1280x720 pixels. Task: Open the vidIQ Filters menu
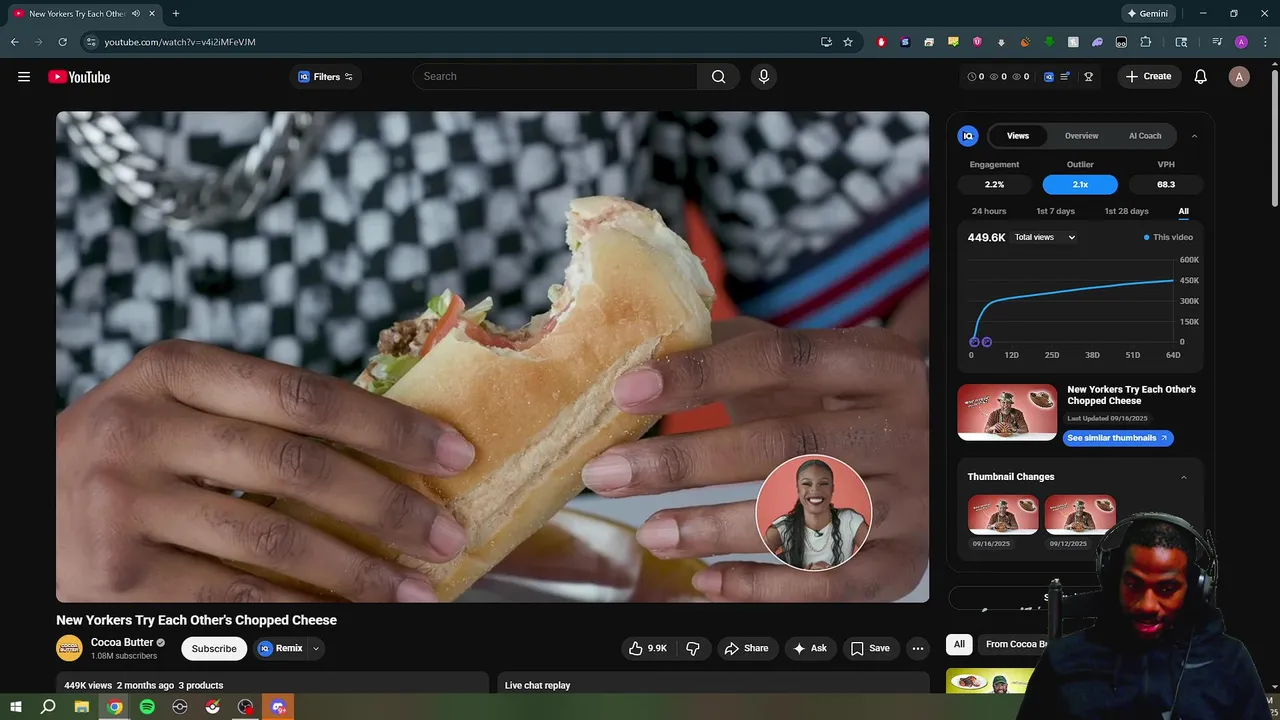pyautogui.click(x=326, y=77)
